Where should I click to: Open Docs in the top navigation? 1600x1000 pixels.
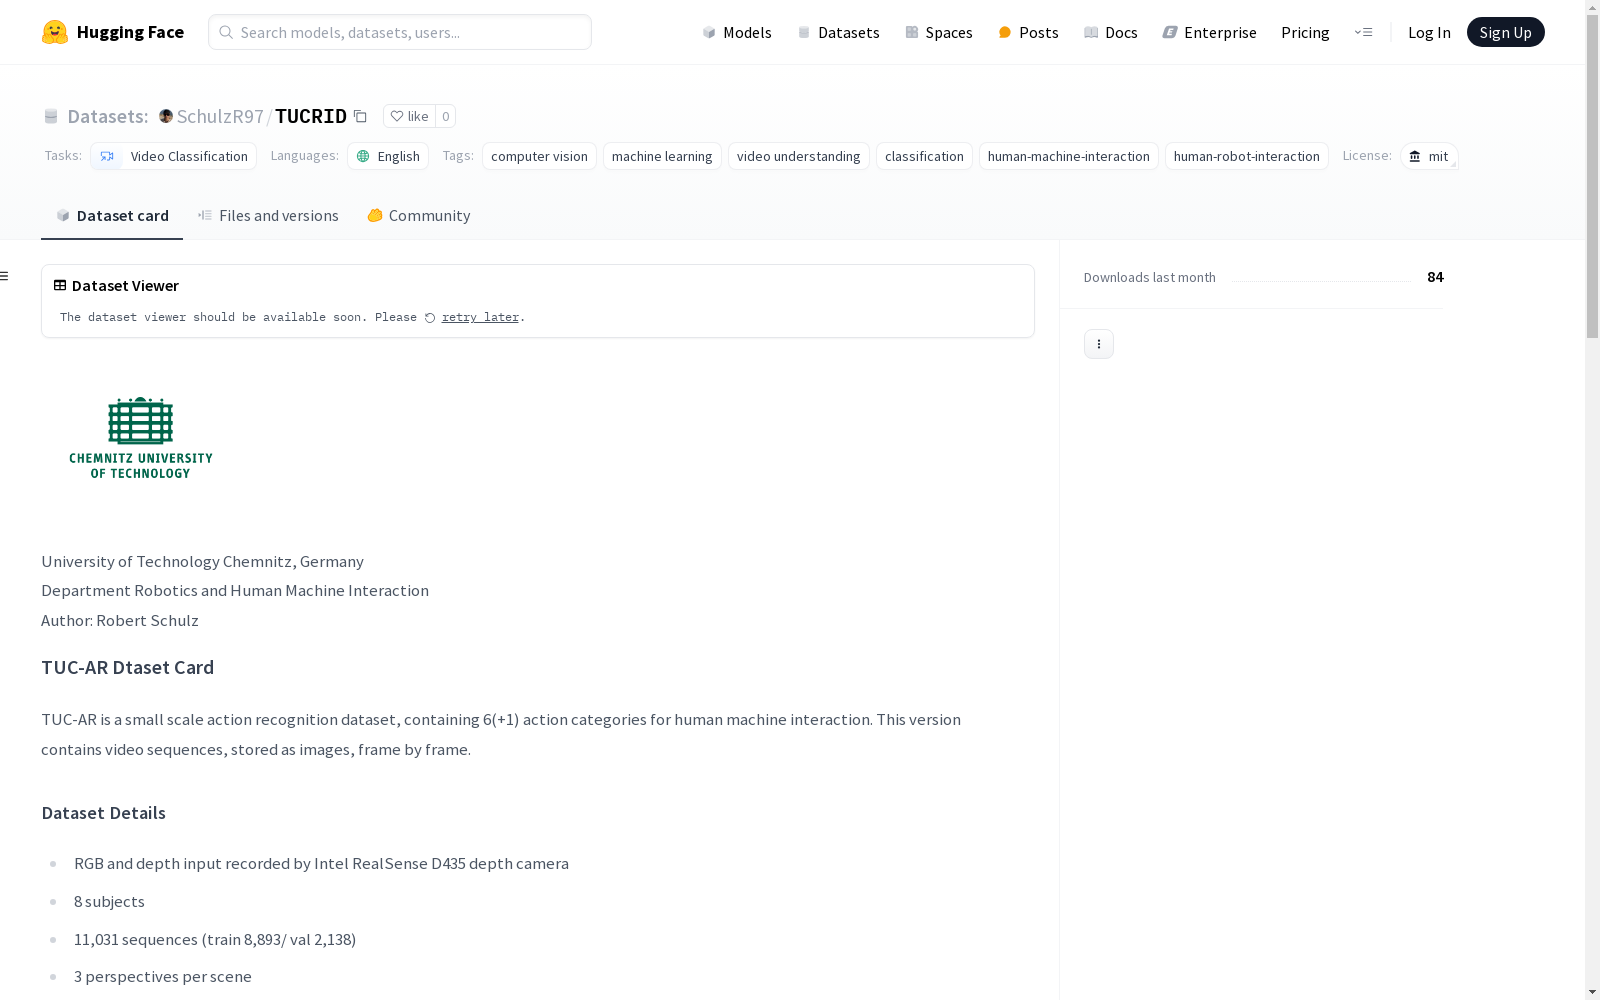tap(1111, 32)
